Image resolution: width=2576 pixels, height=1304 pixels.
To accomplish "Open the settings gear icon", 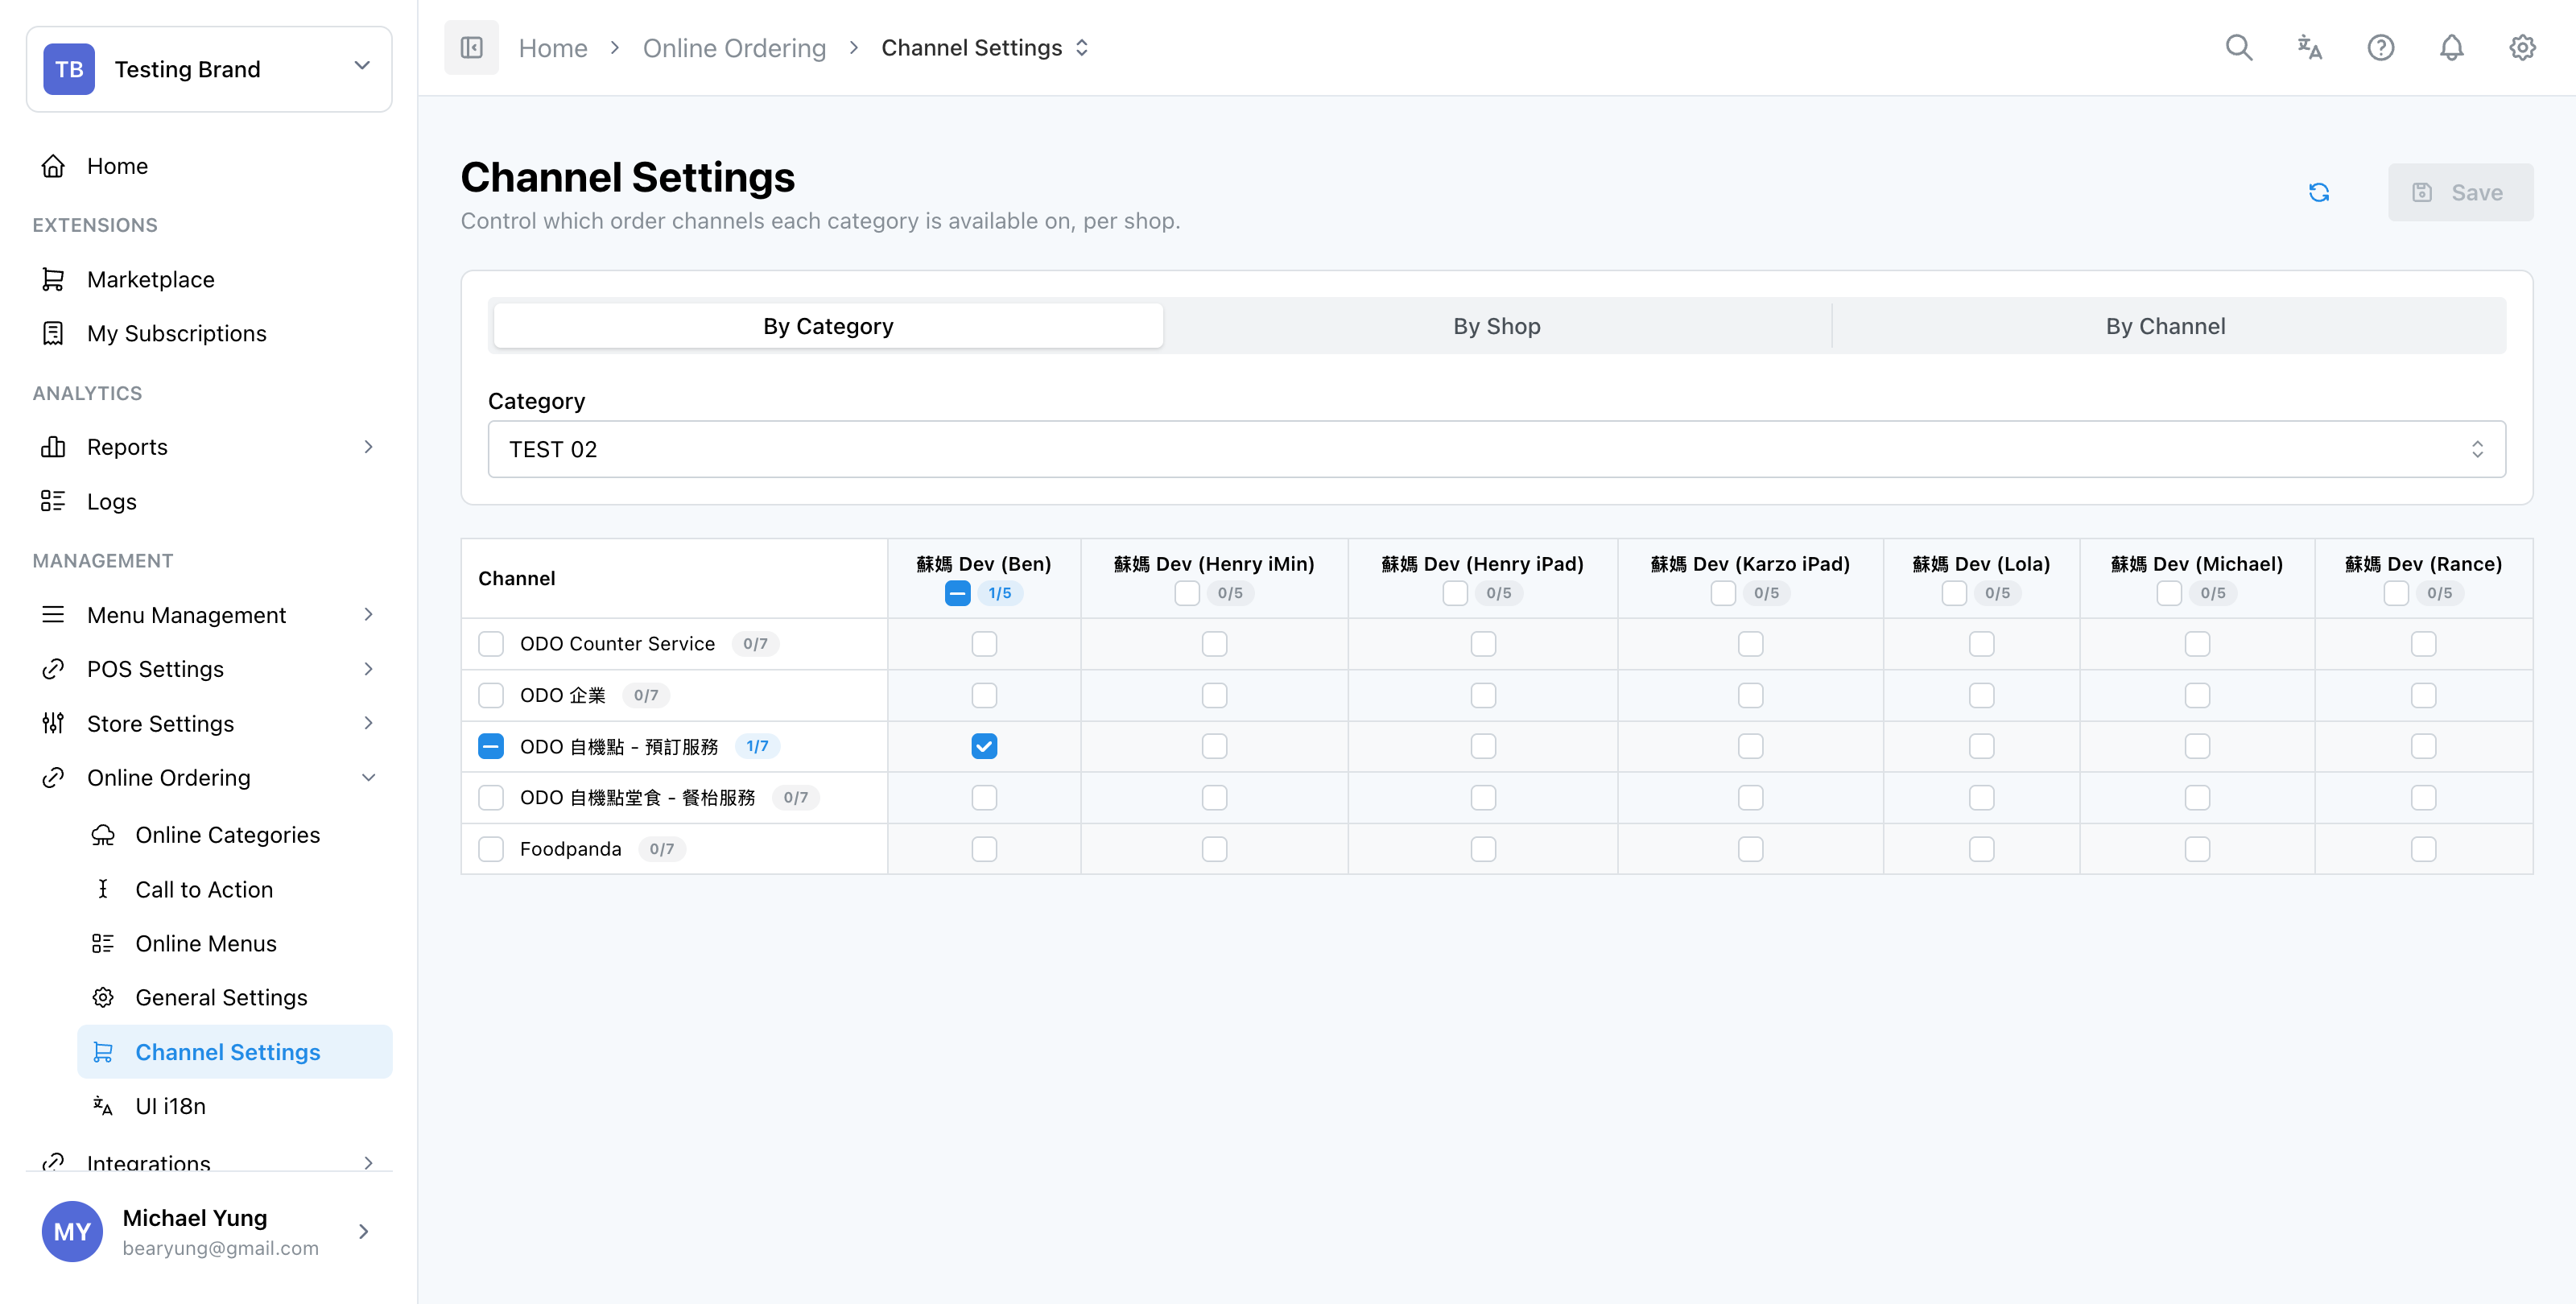I will click(2522, 47).
